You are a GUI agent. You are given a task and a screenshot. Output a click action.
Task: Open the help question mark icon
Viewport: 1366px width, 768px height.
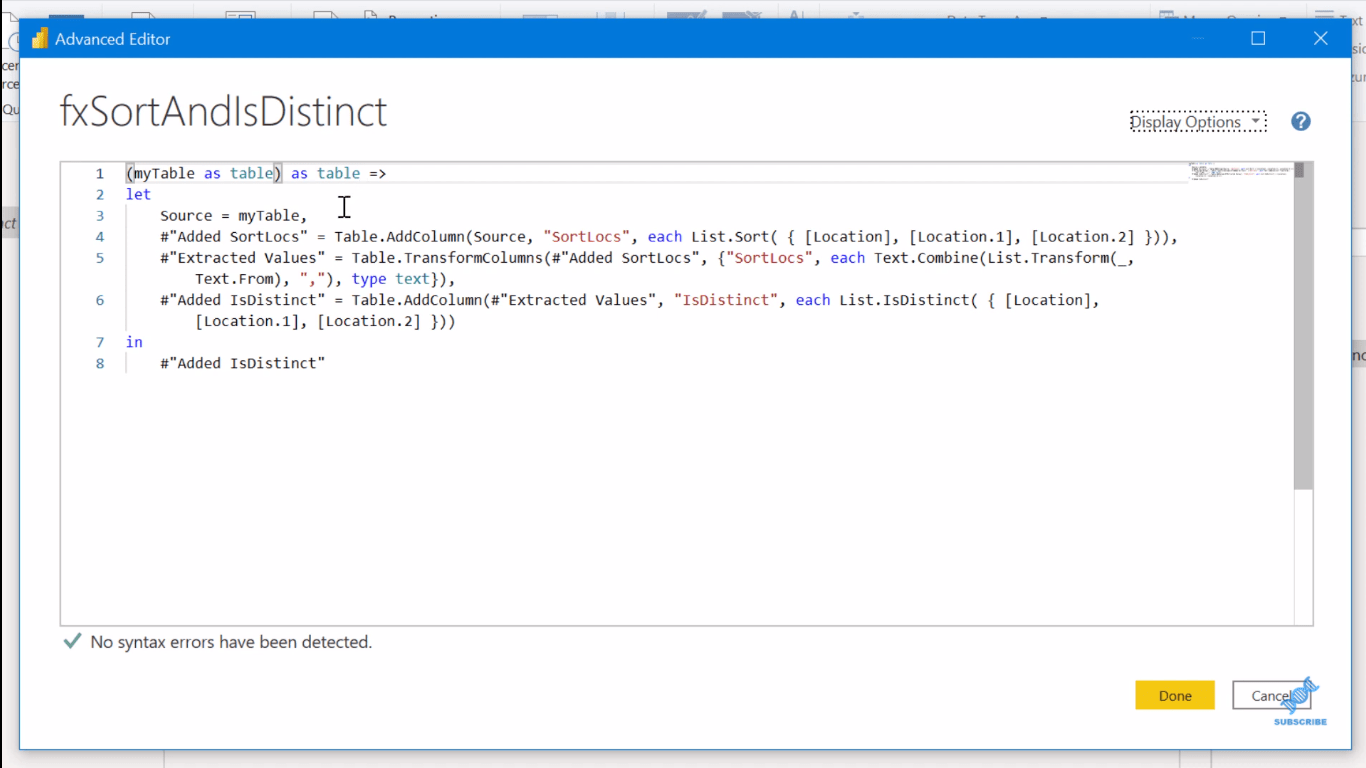point(1300,121)
